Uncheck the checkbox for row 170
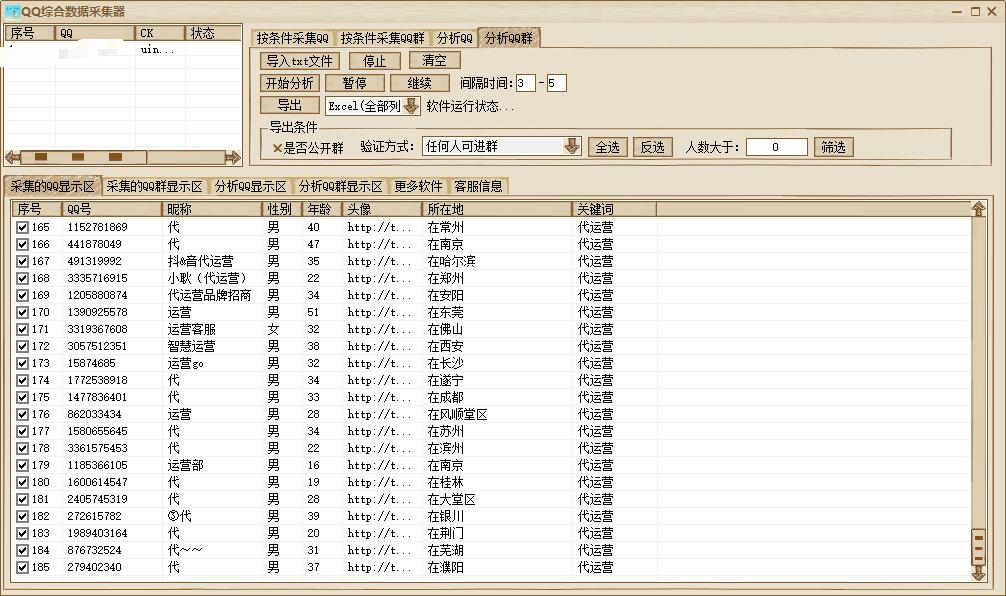 click(22, 312)
